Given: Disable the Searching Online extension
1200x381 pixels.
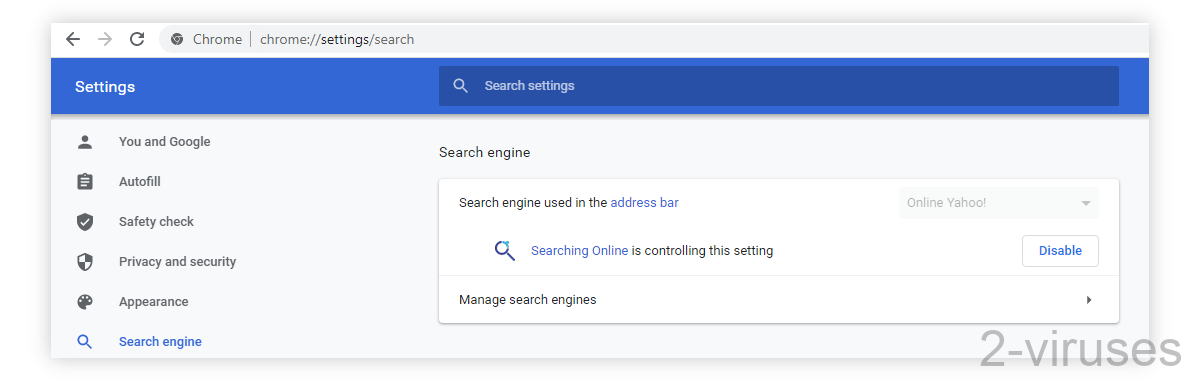Looking at the screenshot, I should [1060, 251].
